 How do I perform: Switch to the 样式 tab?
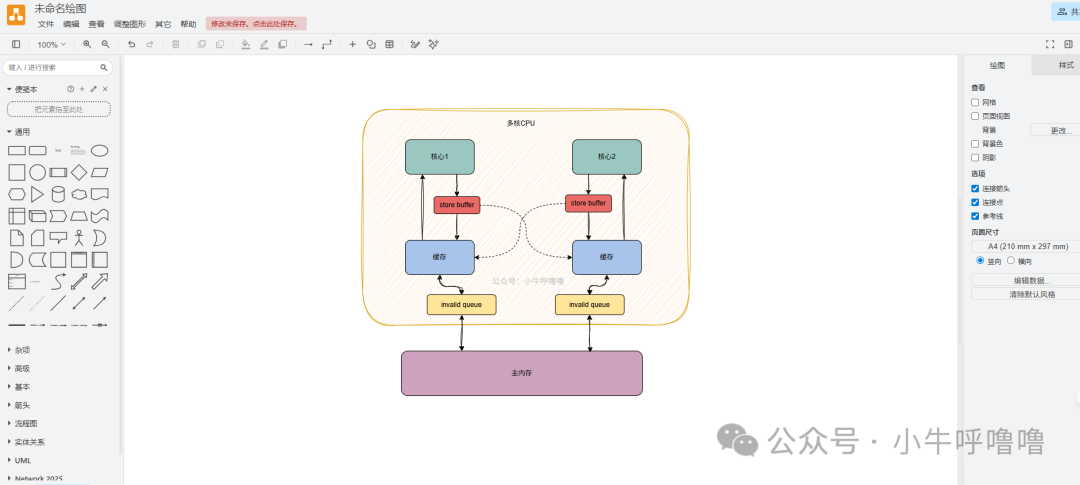(1065, 65)
